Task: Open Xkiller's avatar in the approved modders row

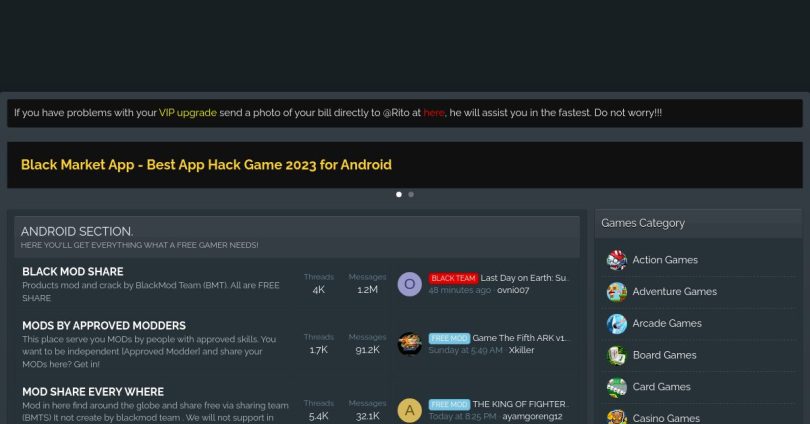Action: 410,344
